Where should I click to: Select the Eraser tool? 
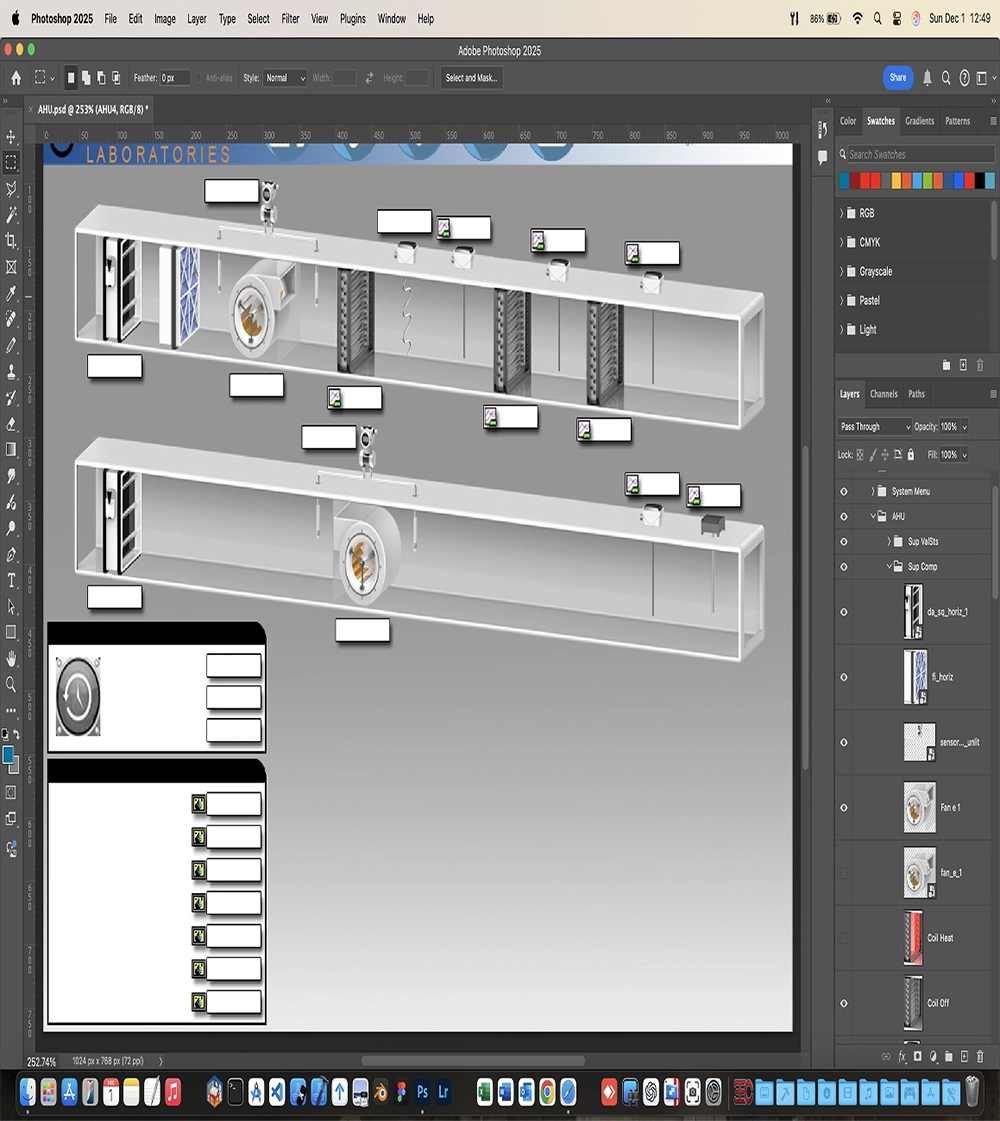(x=11, y=424)
